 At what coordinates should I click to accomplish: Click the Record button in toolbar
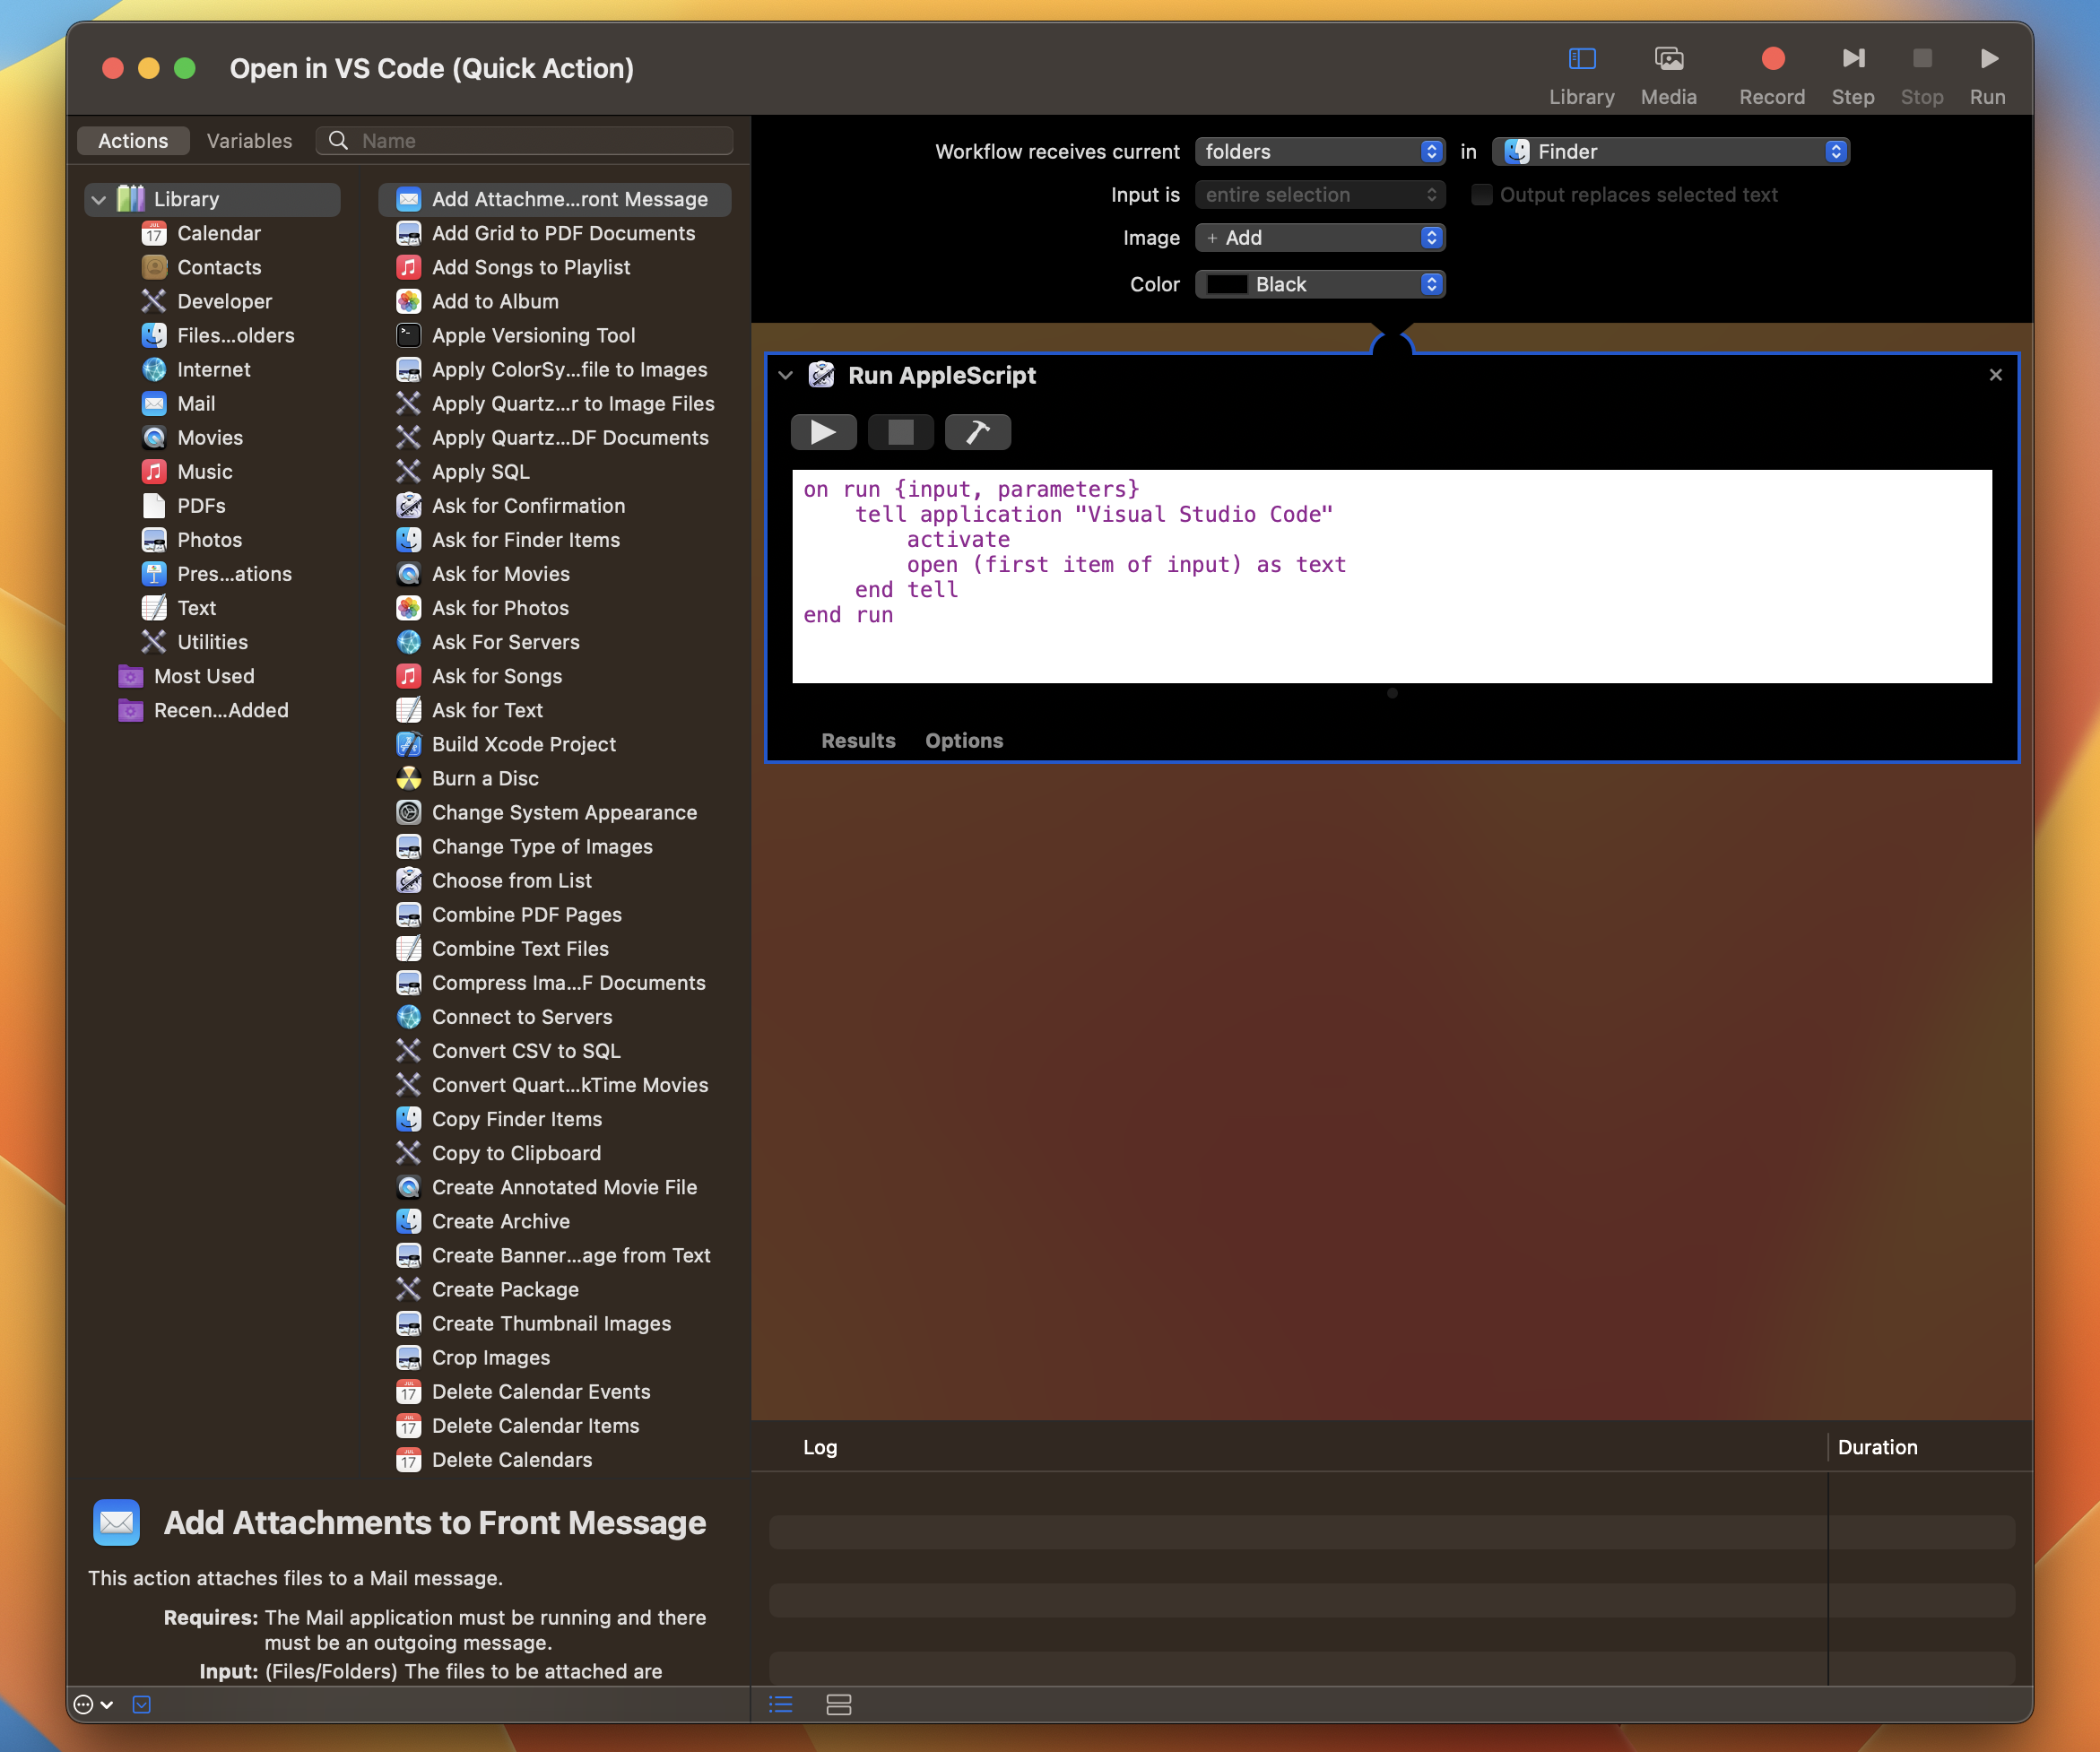[1771, 60]
